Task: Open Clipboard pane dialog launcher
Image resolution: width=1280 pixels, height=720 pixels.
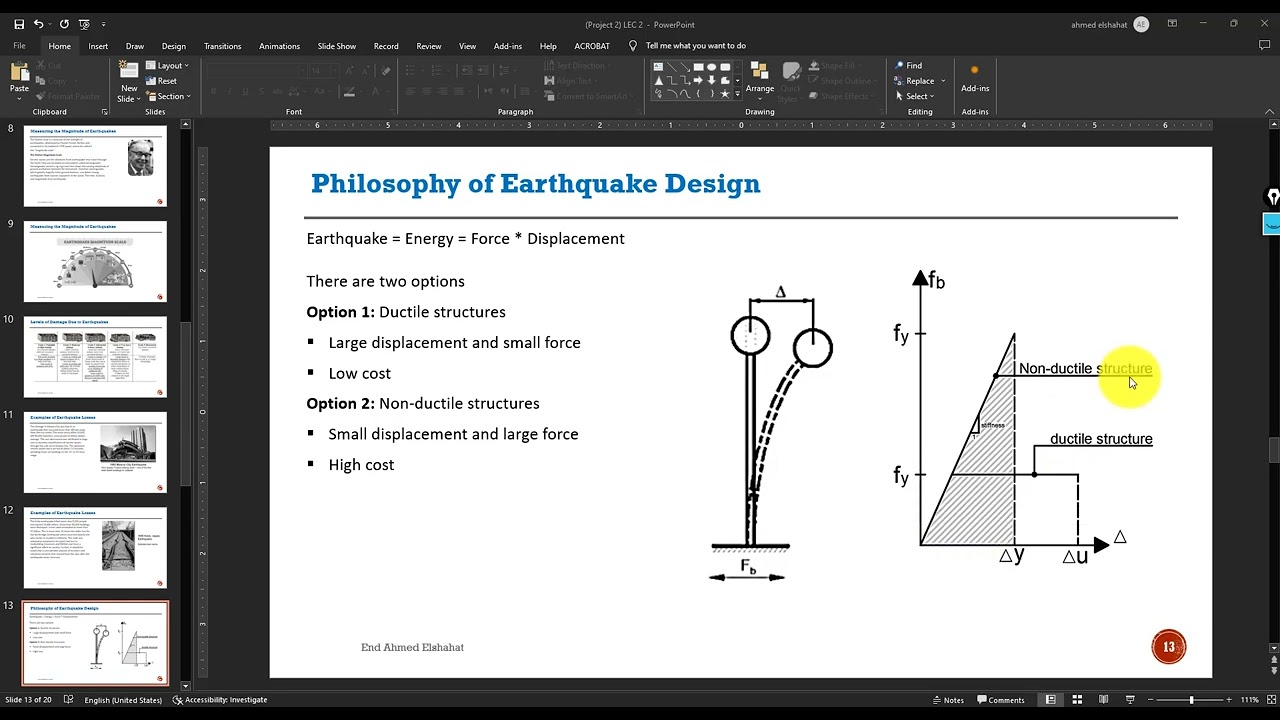Action: pos(104,112)
